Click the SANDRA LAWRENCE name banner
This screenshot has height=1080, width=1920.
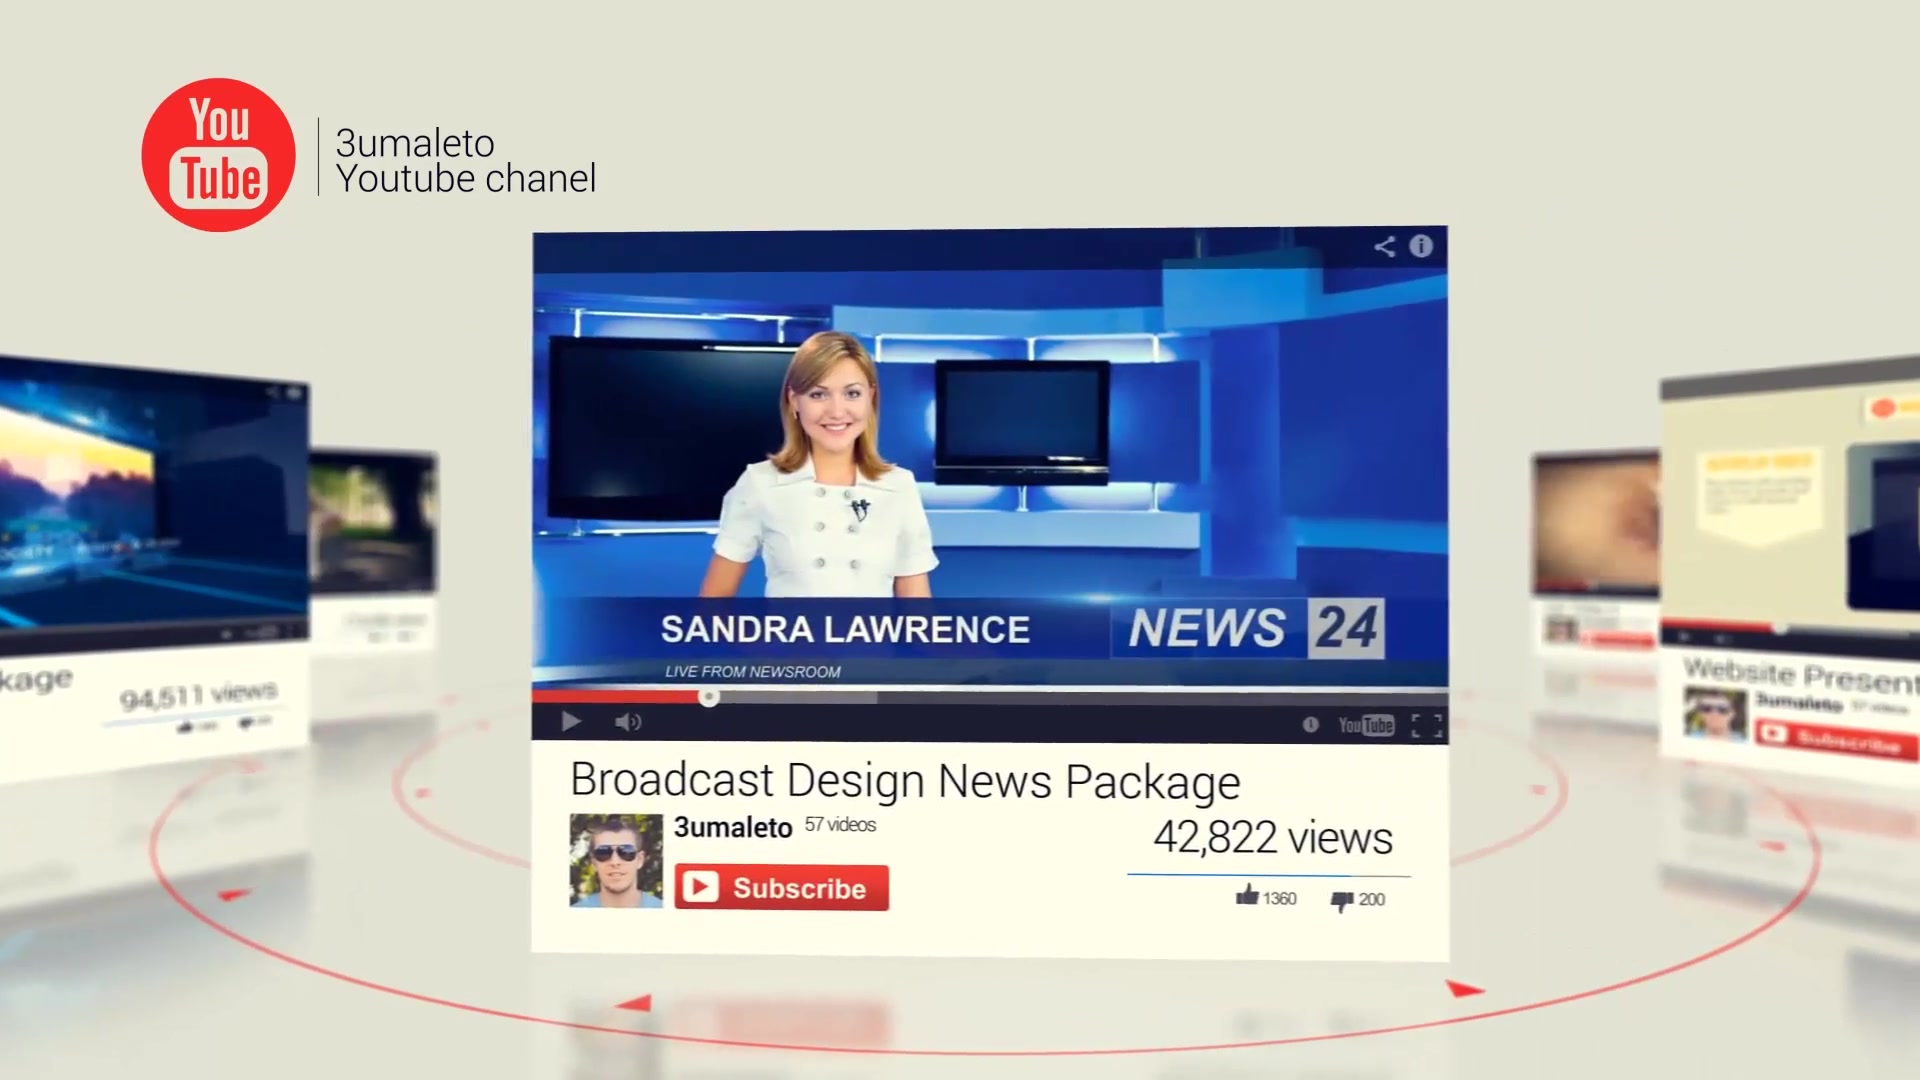(x=845, y=629)
